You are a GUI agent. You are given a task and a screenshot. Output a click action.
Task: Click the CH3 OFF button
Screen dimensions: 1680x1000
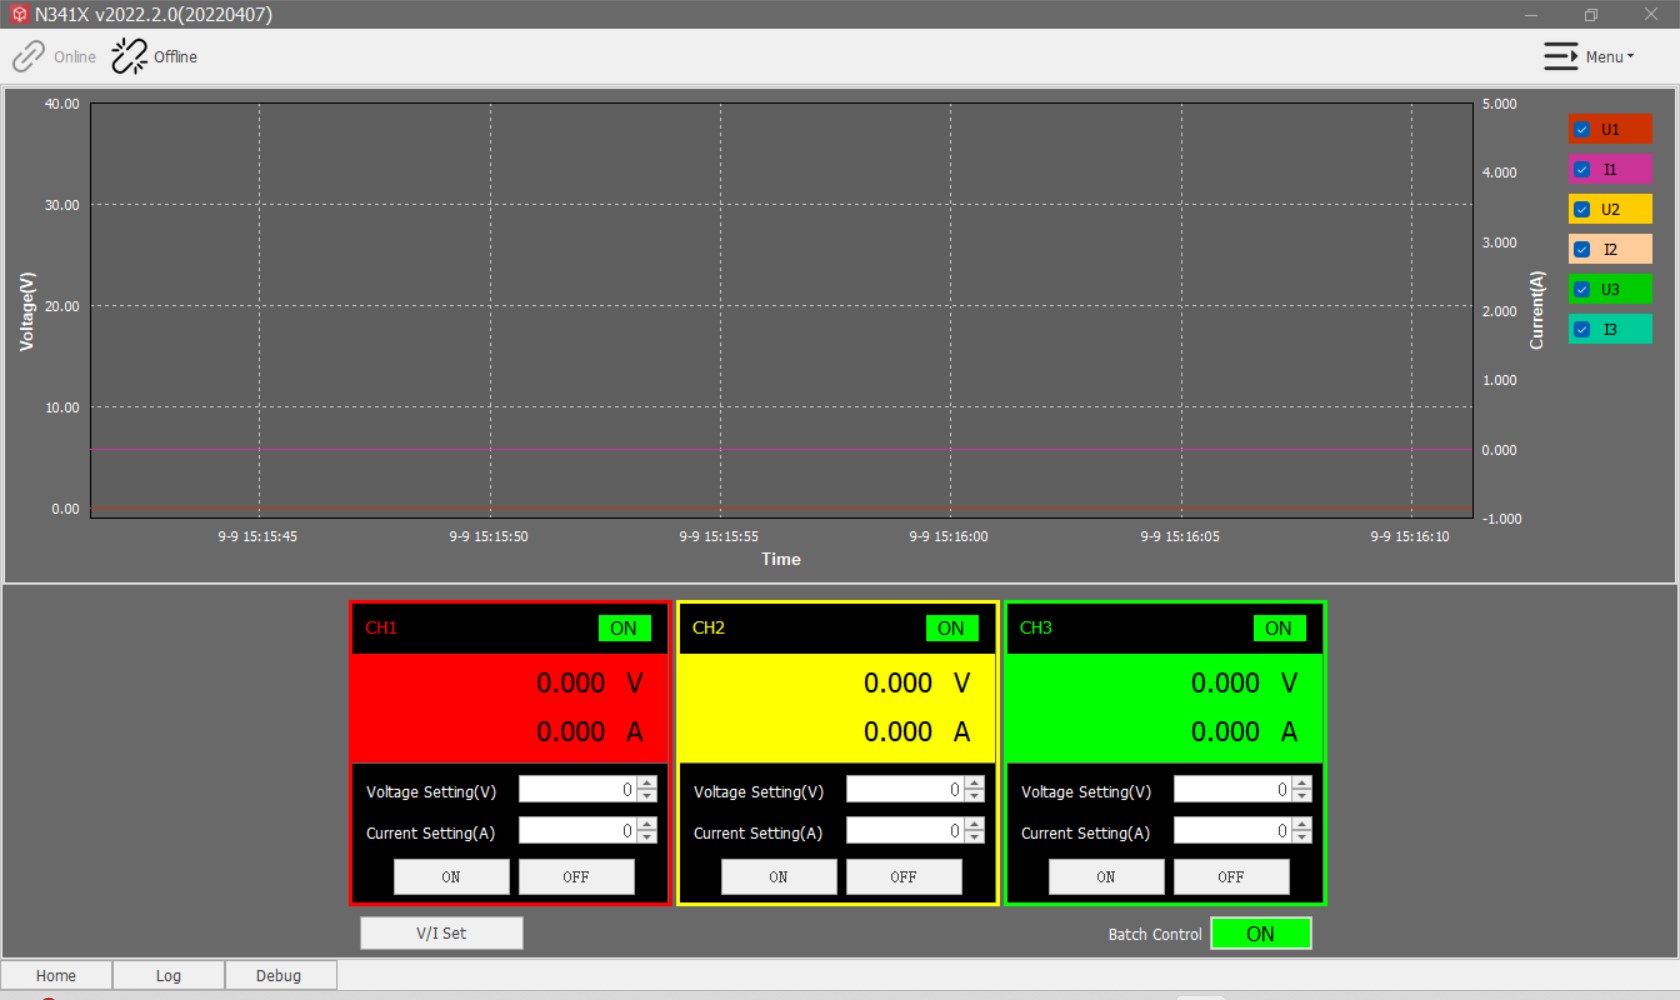tap(1231, 877)
